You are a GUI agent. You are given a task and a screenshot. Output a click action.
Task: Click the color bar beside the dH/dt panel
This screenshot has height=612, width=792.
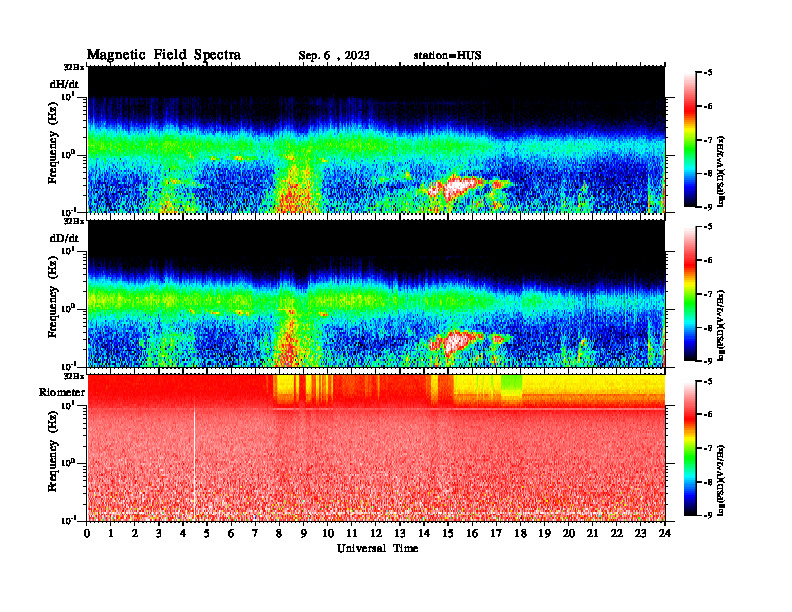[x=690, y=140]
